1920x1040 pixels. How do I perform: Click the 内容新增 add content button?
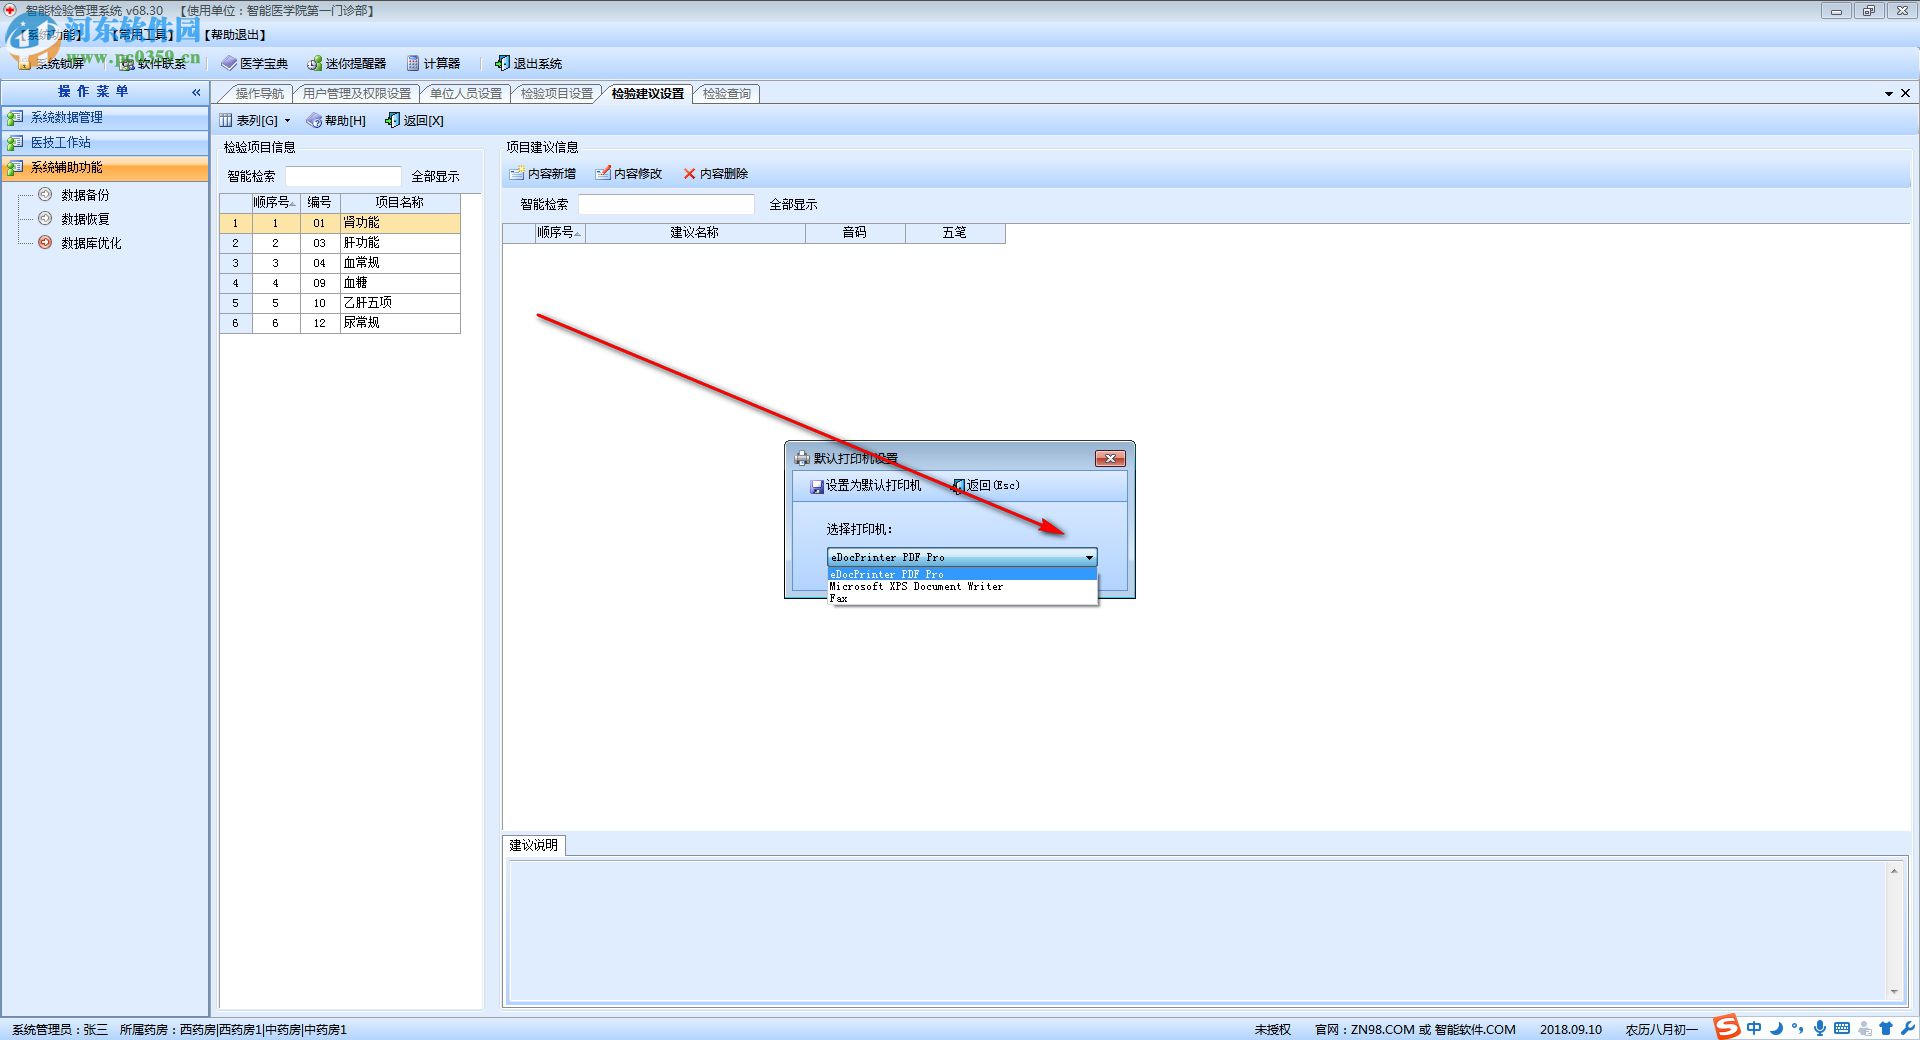point(542,173)
